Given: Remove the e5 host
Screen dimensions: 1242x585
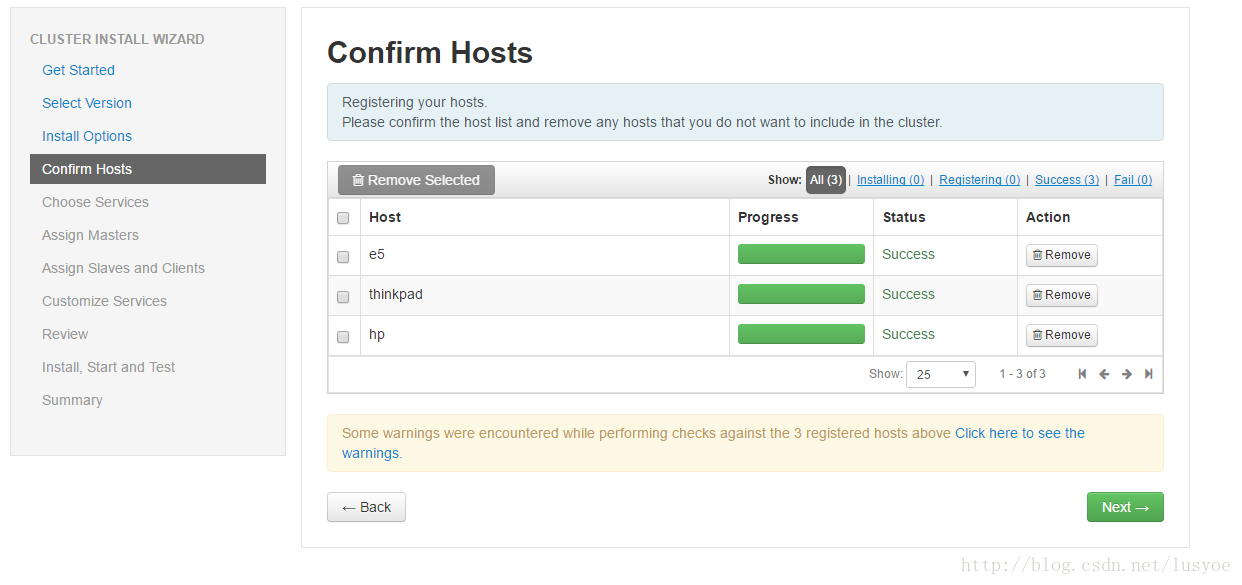Looking at the screenshot, I should (x=1061, y=255).
